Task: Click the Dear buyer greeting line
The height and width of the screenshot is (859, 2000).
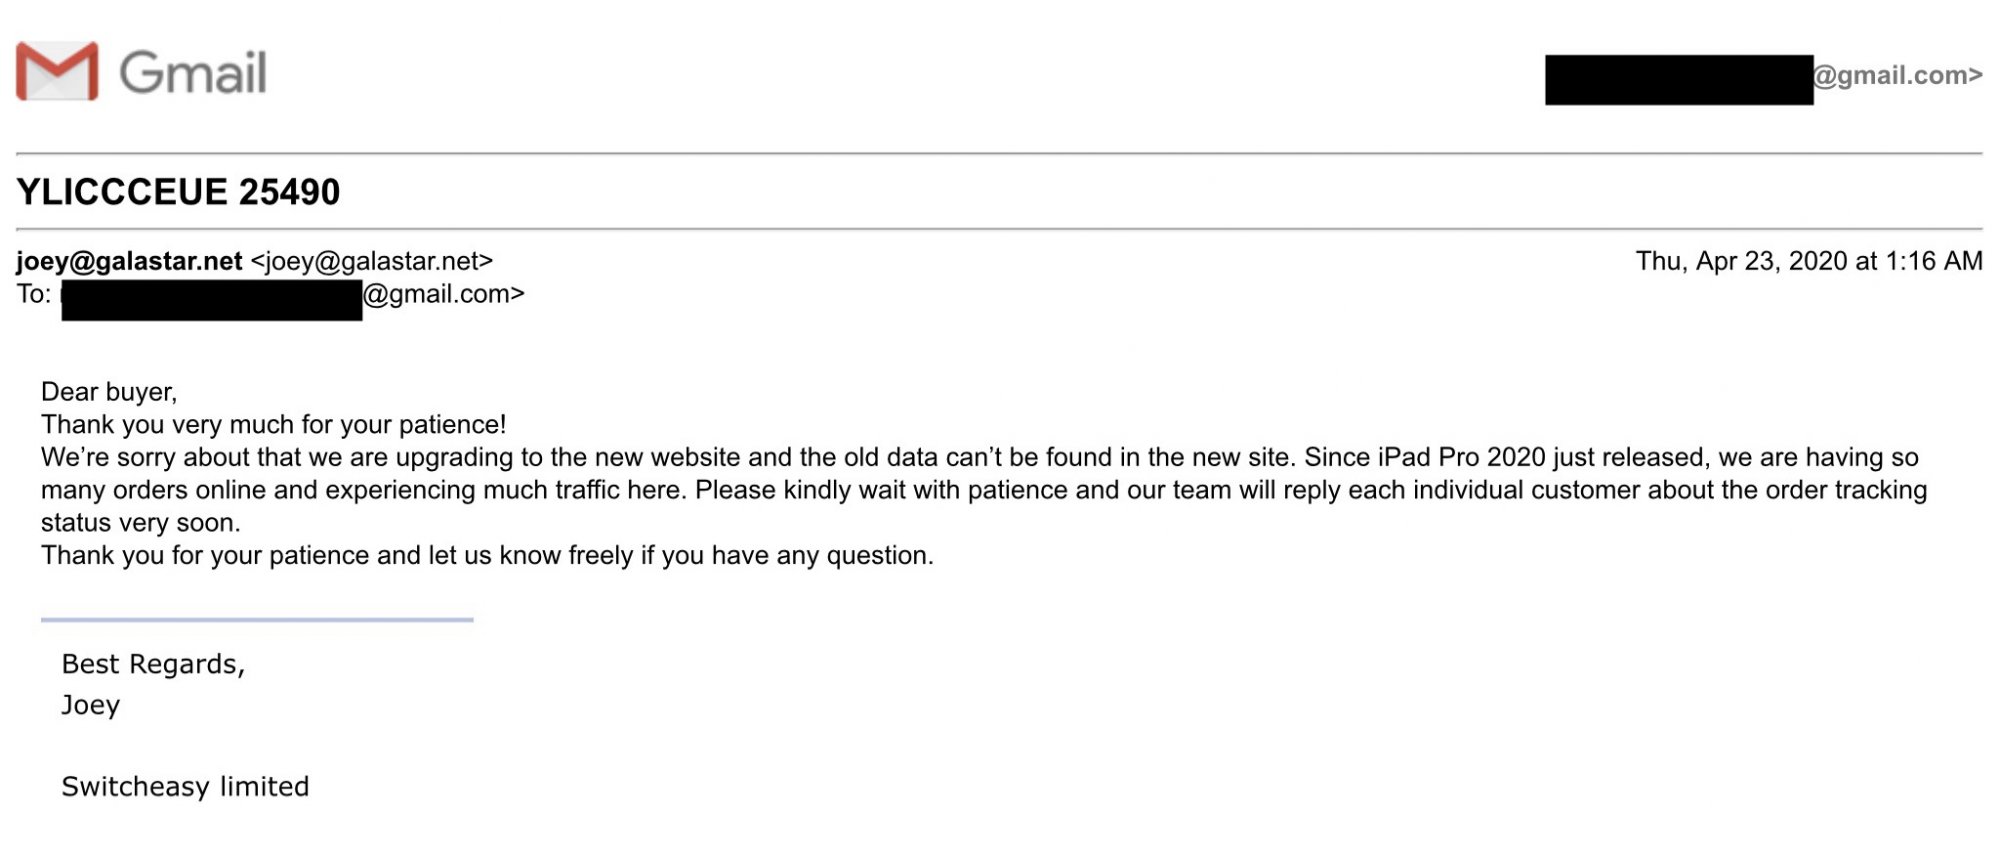Action: tap(109, 392)
